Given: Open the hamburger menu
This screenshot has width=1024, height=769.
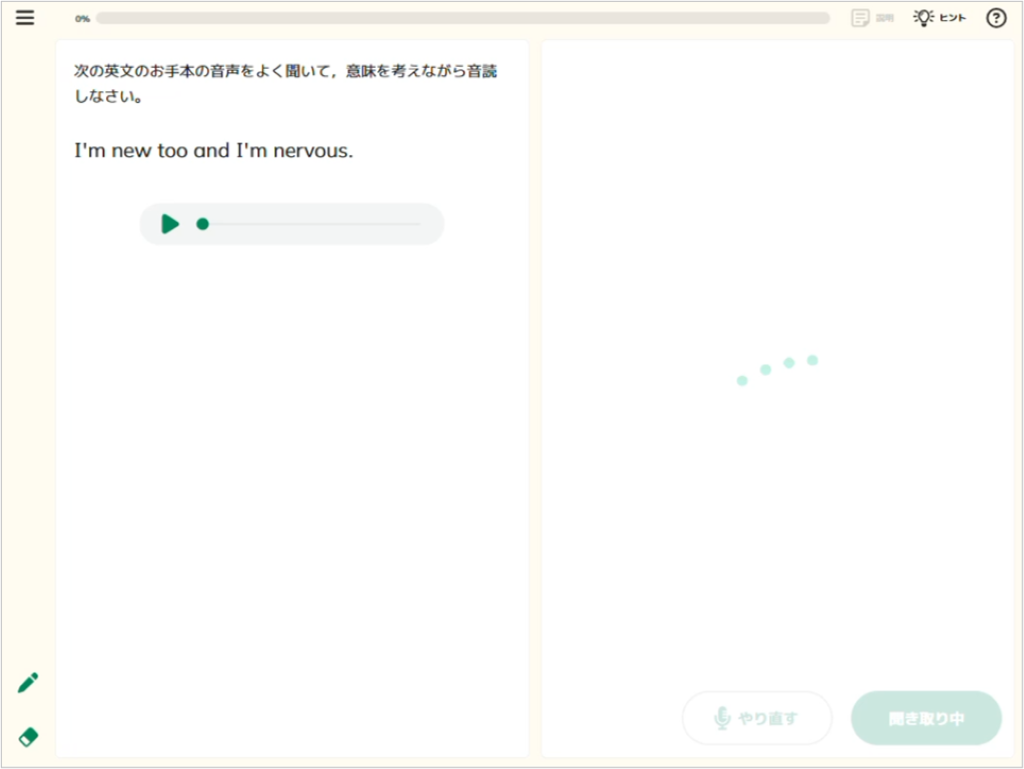Looking at the screenshot, I should point(25,18).
